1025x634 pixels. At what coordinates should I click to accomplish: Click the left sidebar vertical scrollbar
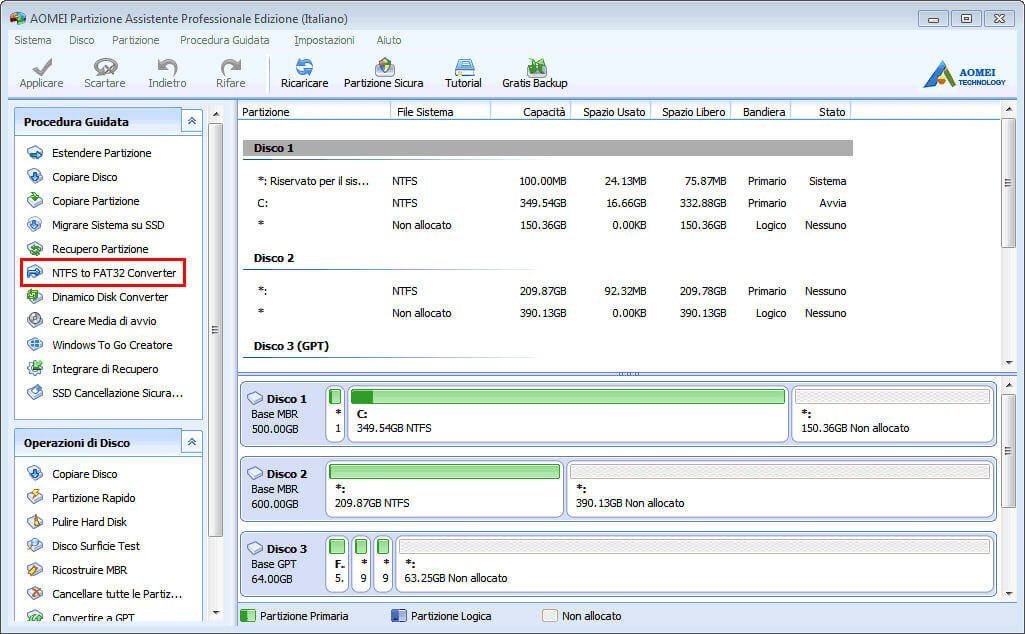point(215,330)
